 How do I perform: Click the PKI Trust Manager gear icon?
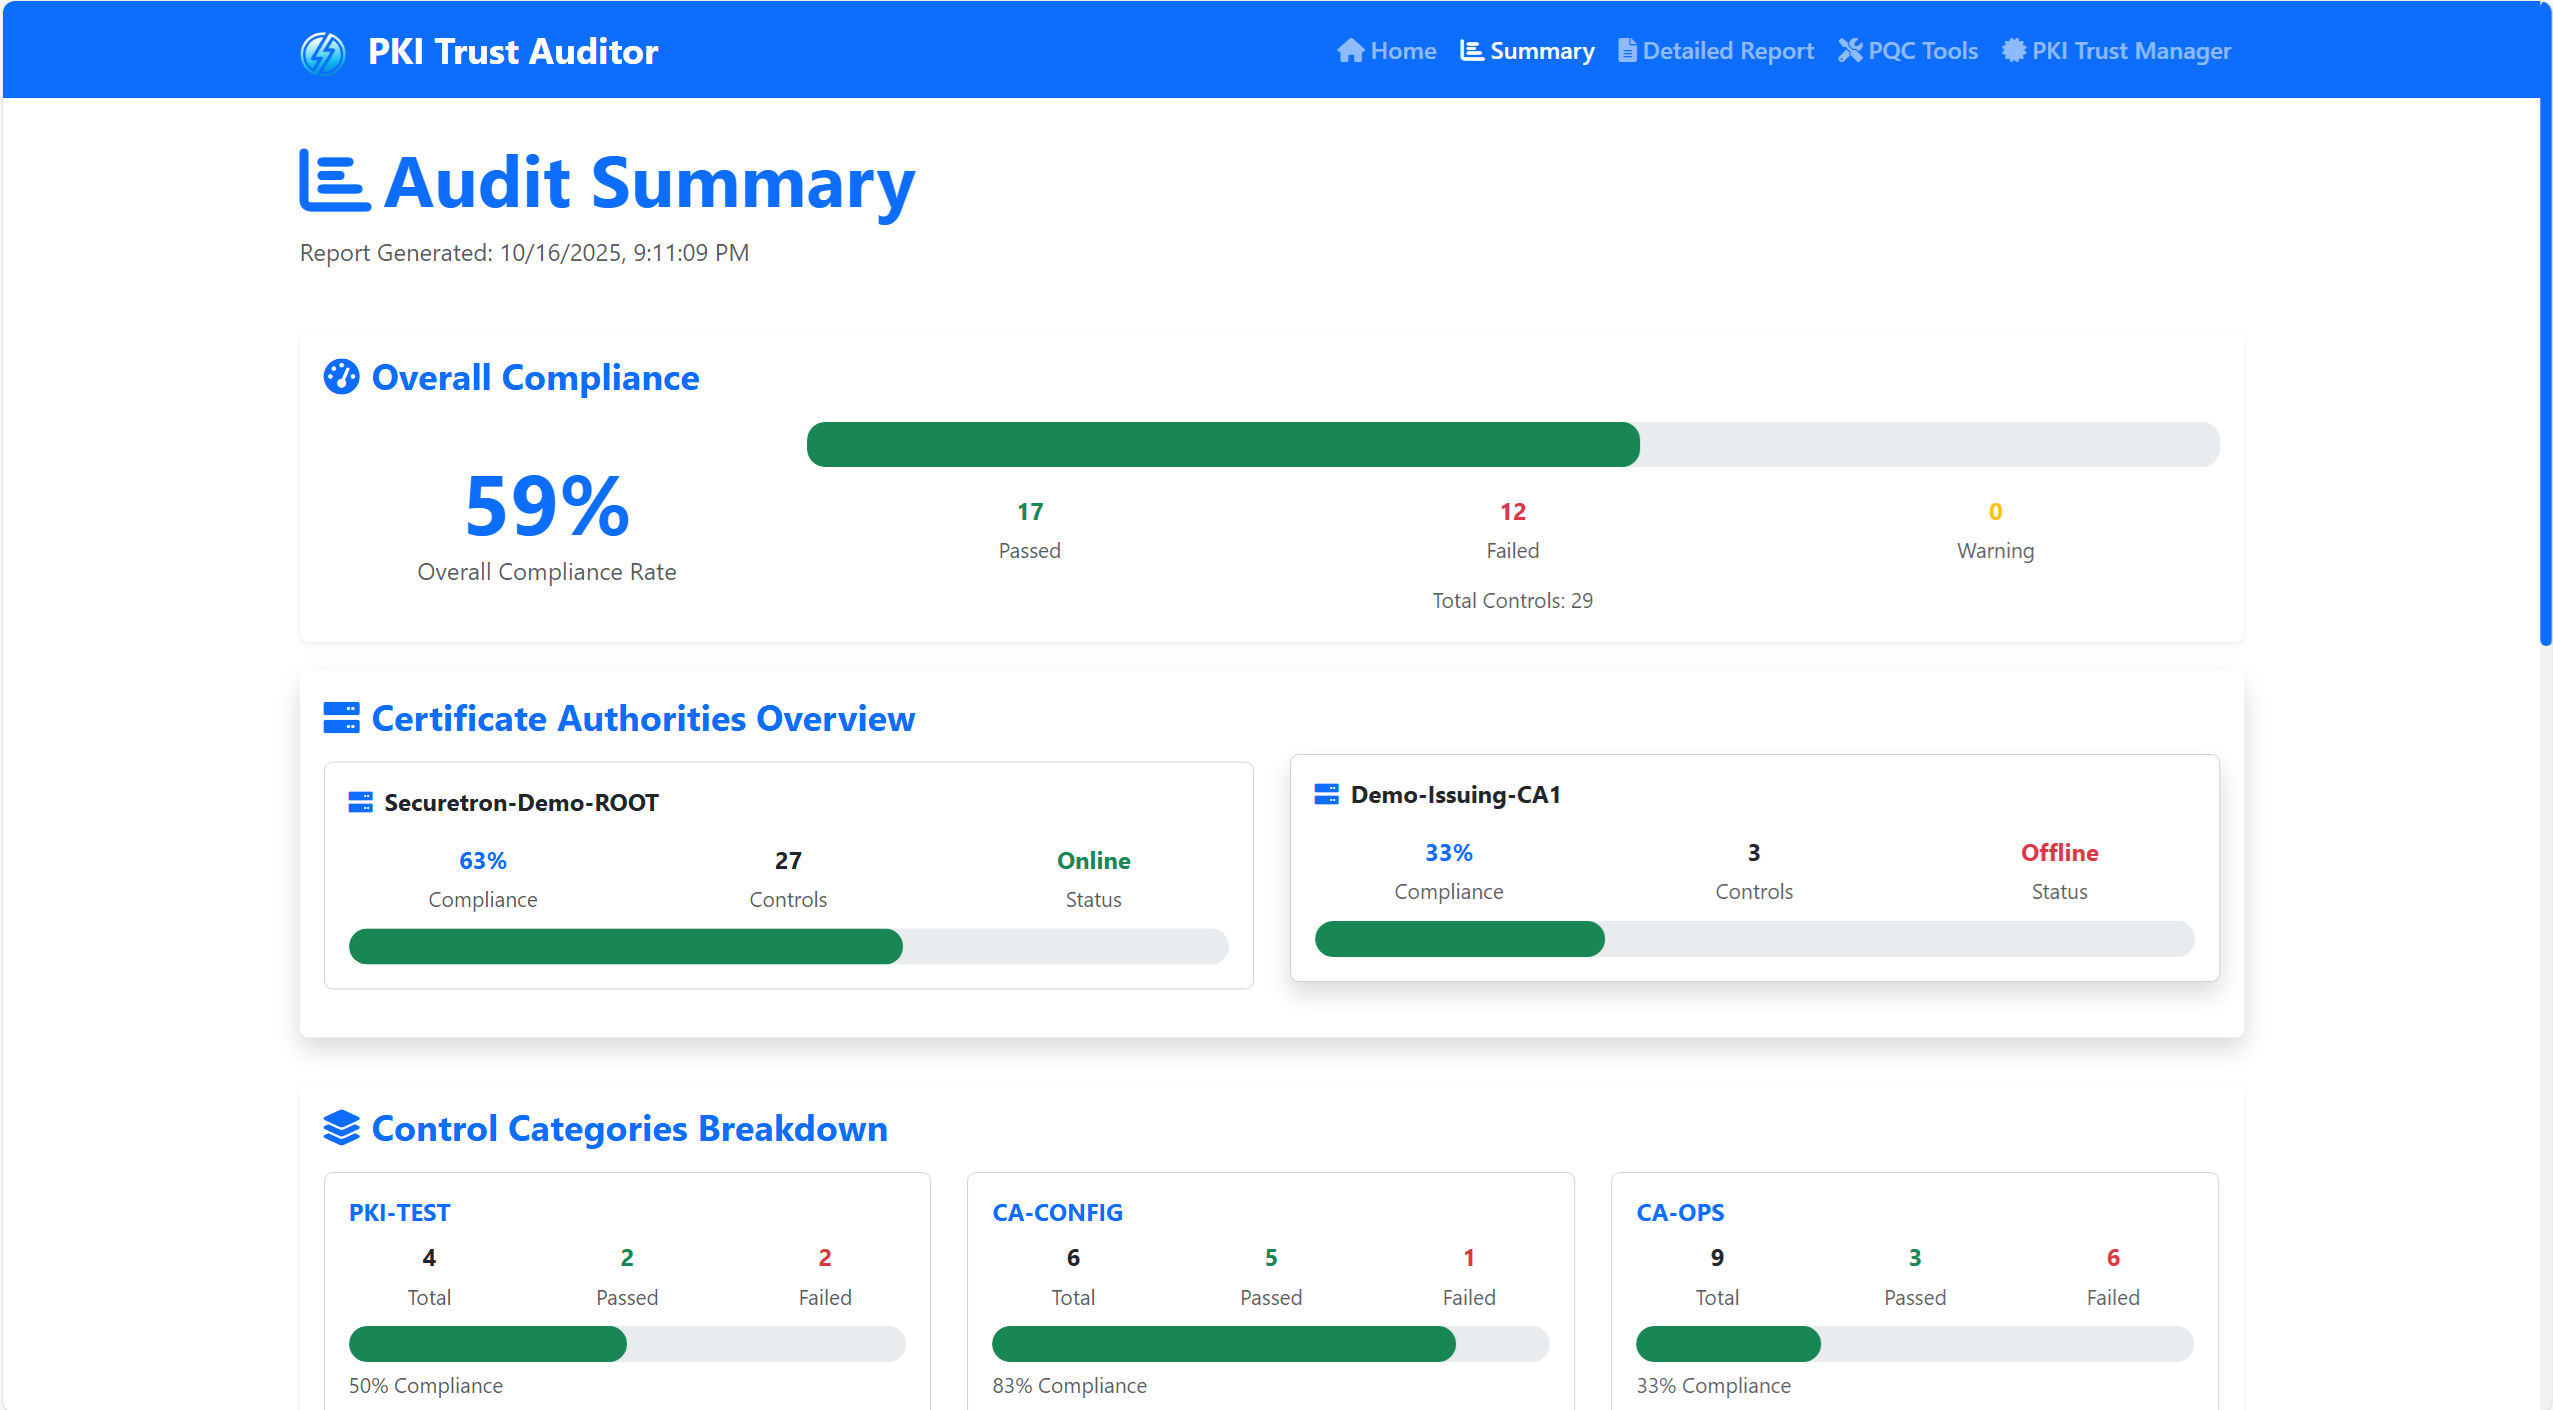pos(2014,51)
